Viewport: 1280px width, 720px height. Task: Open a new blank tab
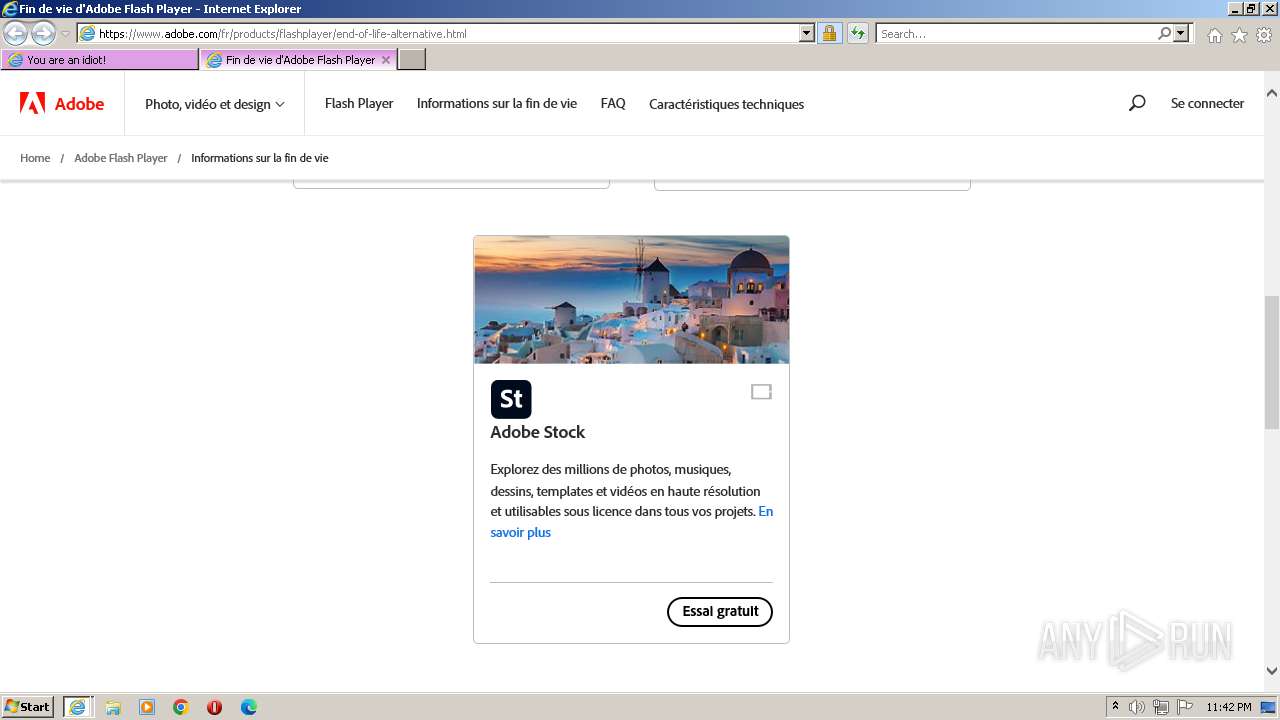coord(412,60)
